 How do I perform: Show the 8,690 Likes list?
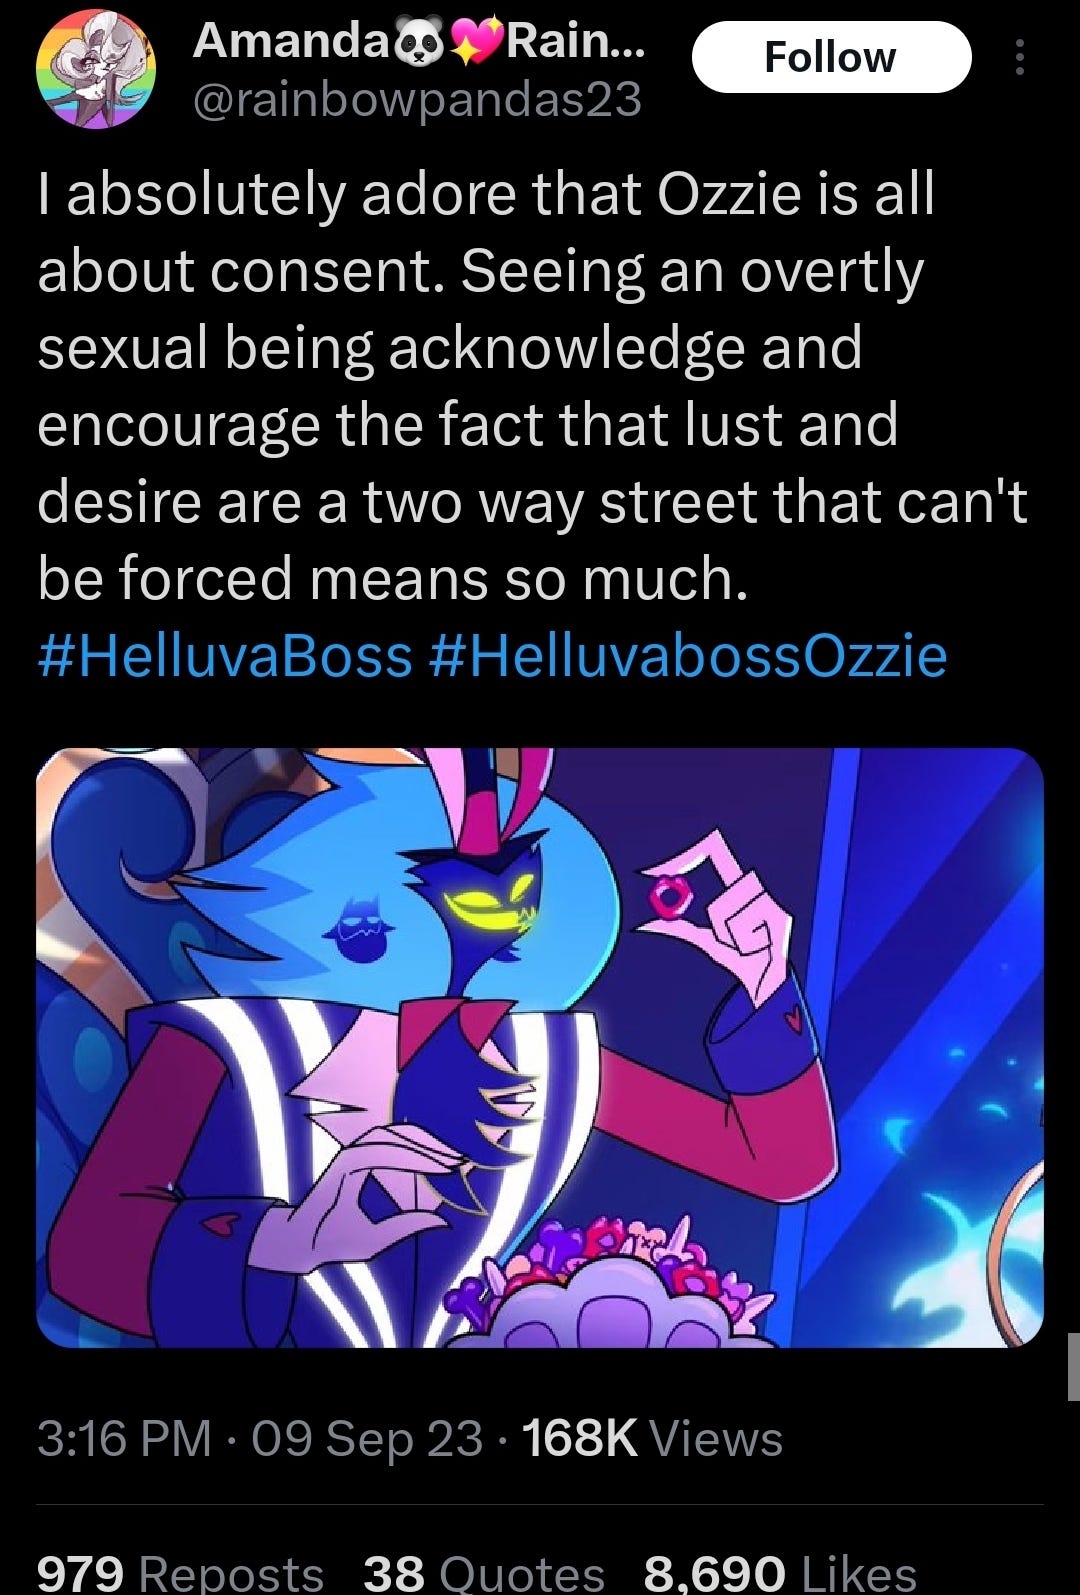click(780, 1572)
